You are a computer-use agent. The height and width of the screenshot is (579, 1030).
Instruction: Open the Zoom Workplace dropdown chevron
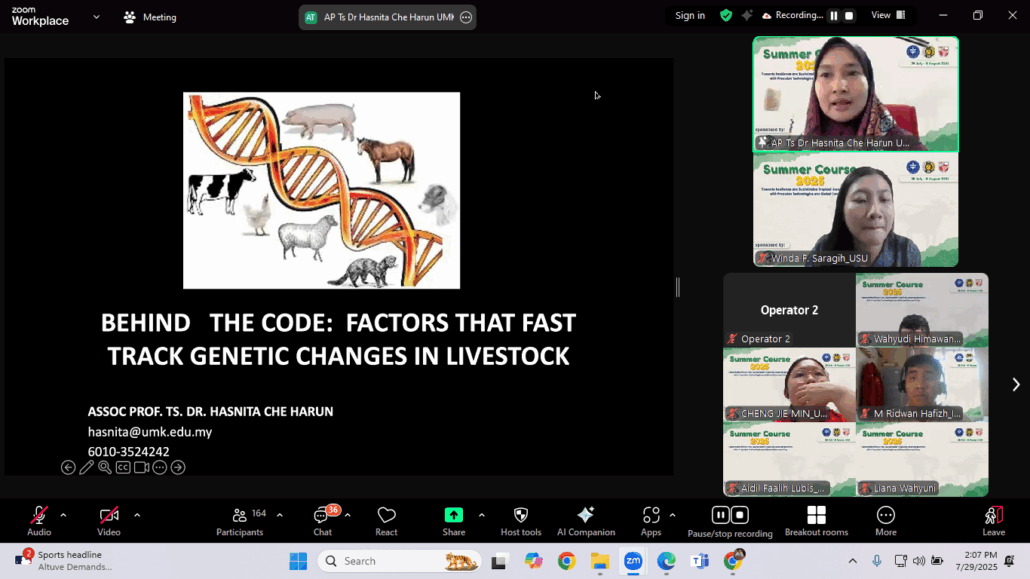pyautogui.click(x=96, y=17)
